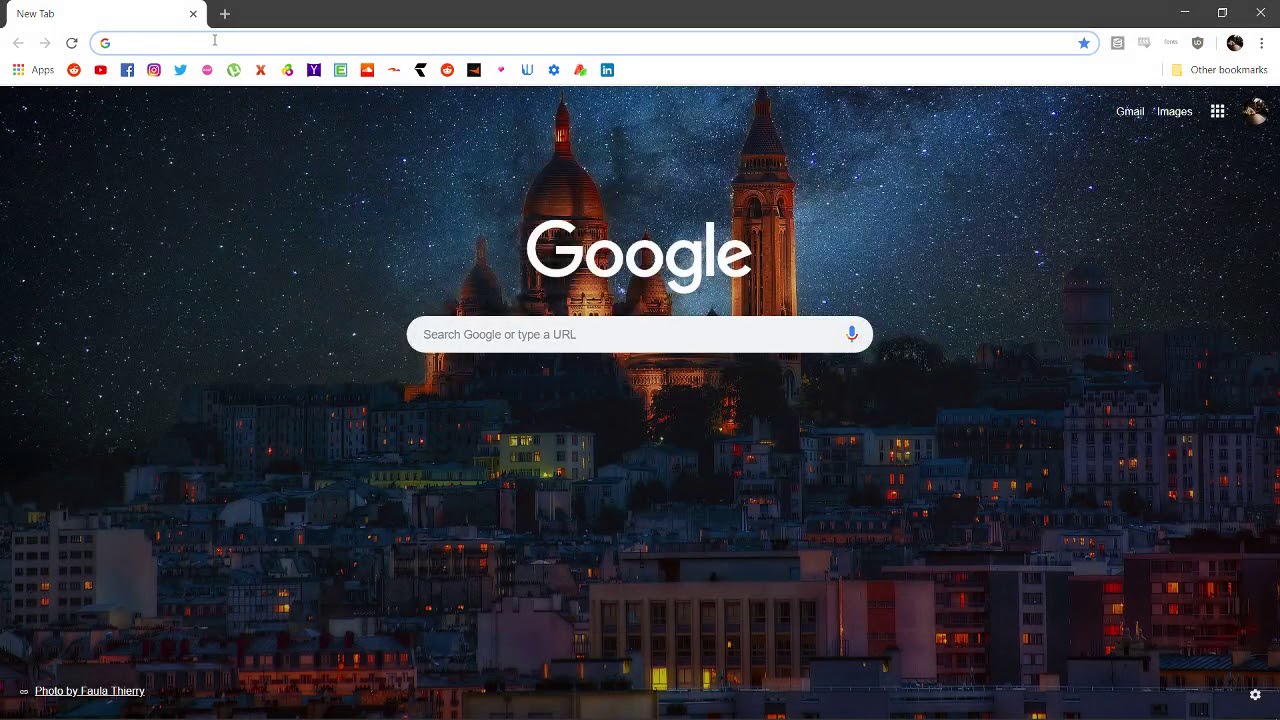Image resolution: width=1280 pixels, height=720 pixels.
Task: Click the Google logo
Action: [639, 255]
